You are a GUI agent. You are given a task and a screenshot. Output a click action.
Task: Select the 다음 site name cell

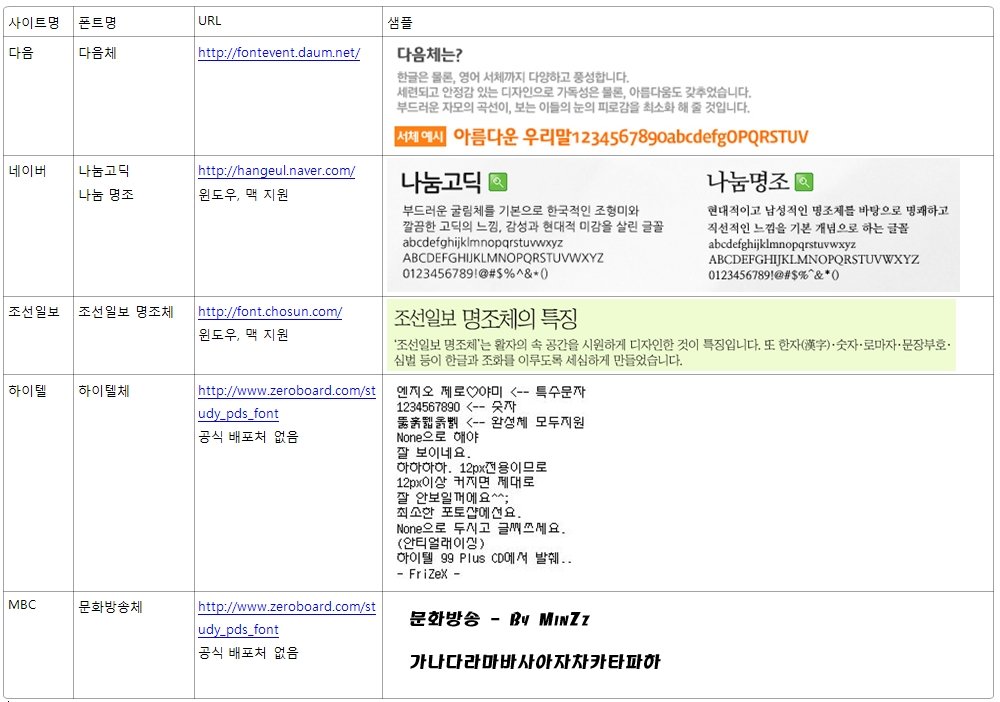[x=21, y=53]
